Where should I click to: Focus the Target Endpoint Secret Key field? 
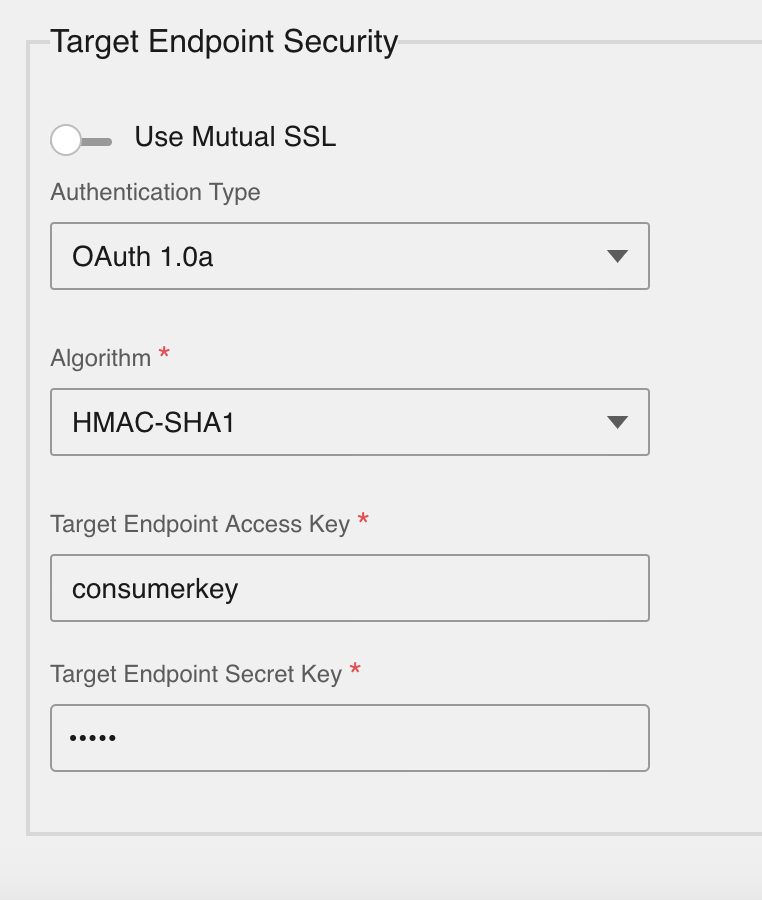tap(349, 738)
